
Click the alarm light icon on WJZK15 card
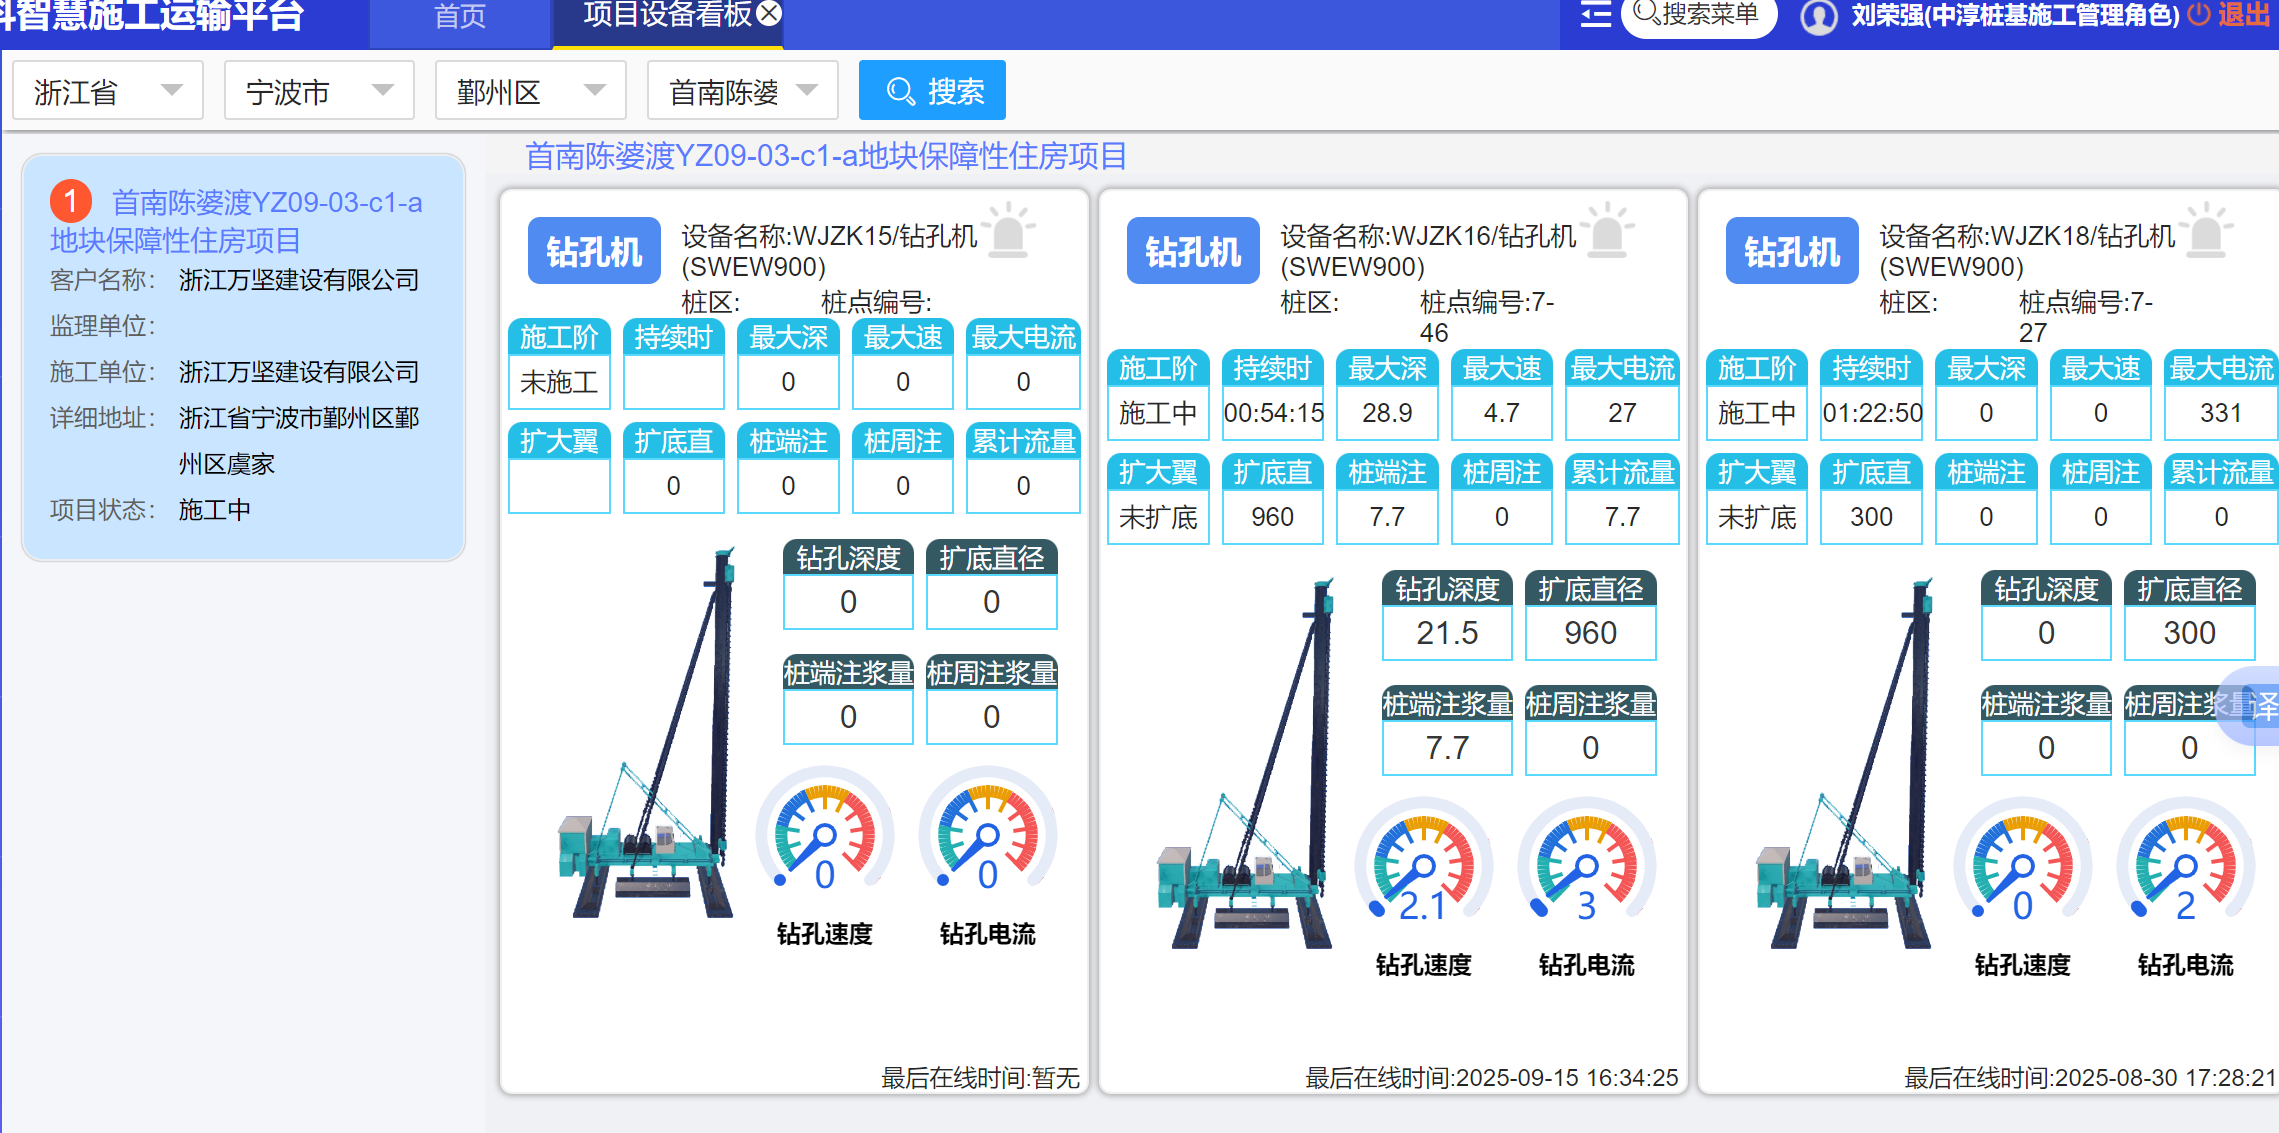[x=1009, y=233]
